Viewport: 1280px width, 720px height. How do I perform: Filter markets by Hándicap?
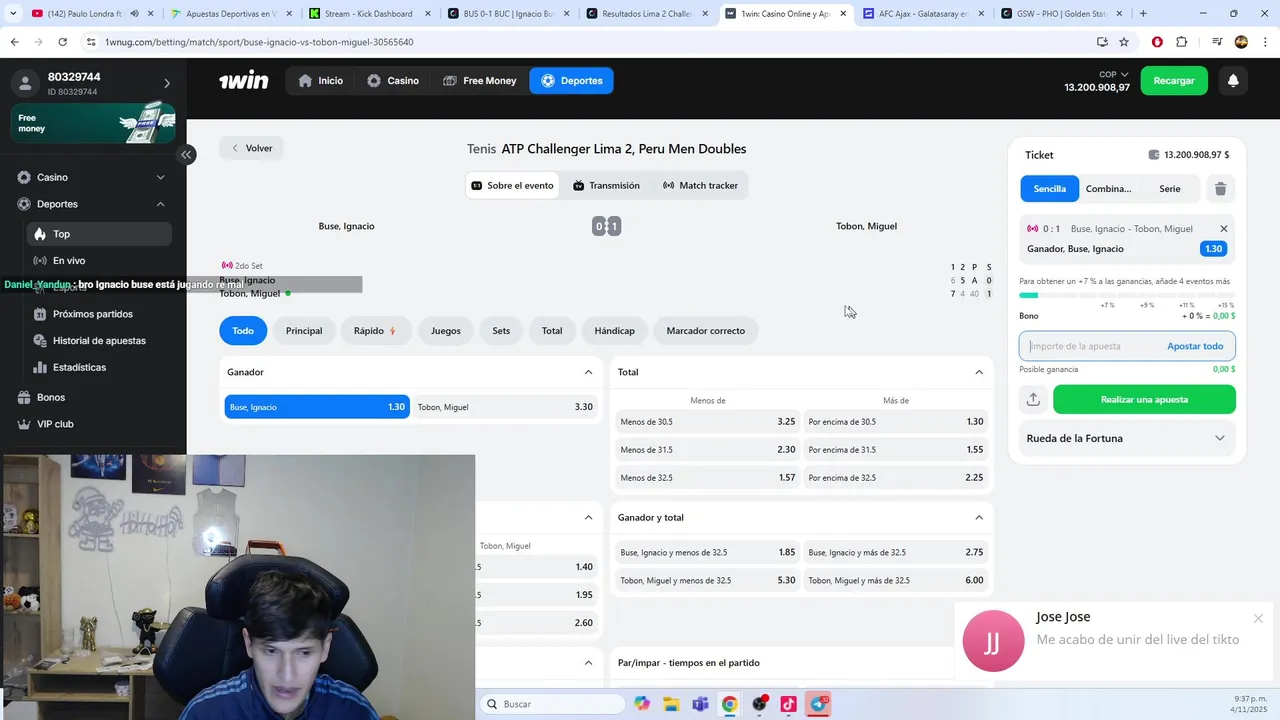[x=614, y=331]
